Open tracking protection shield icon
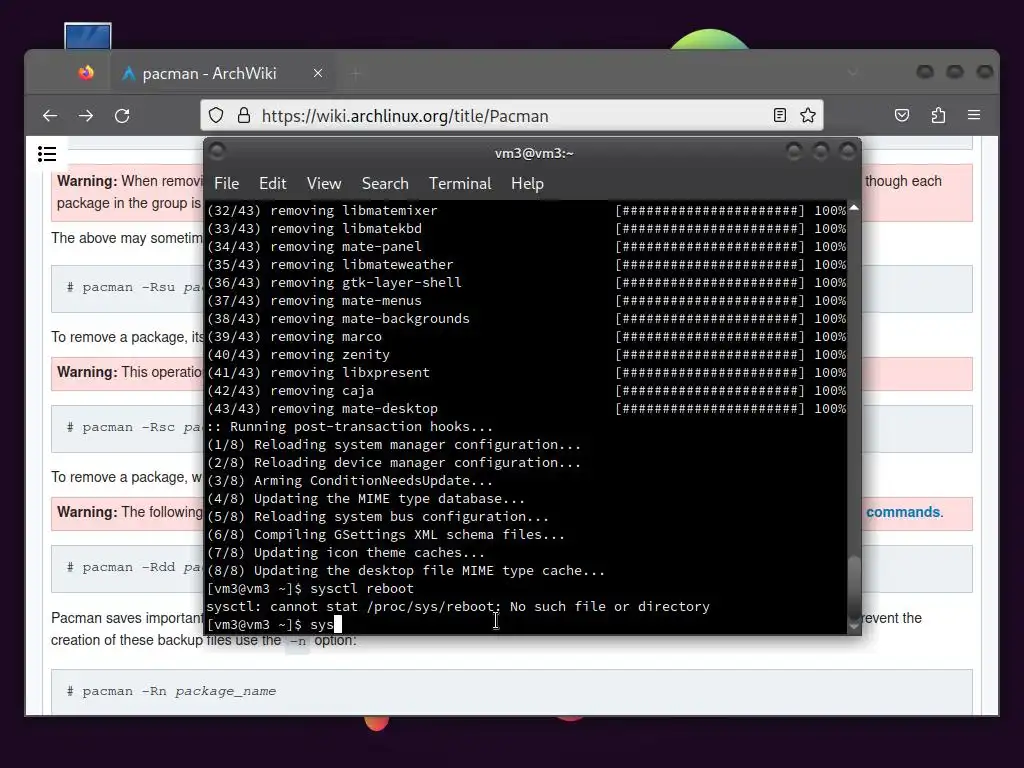 pos(216,116)
